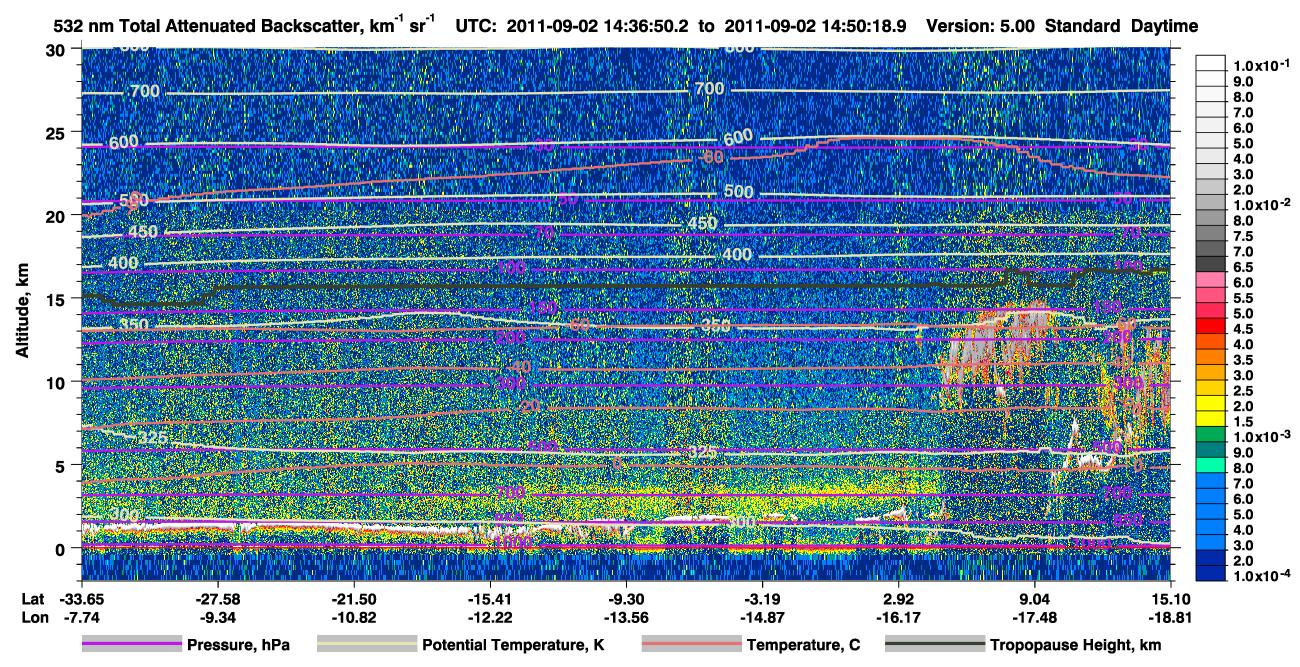Click the longitude value -10.82
1300x667 pixels.
tap(354, 617)
